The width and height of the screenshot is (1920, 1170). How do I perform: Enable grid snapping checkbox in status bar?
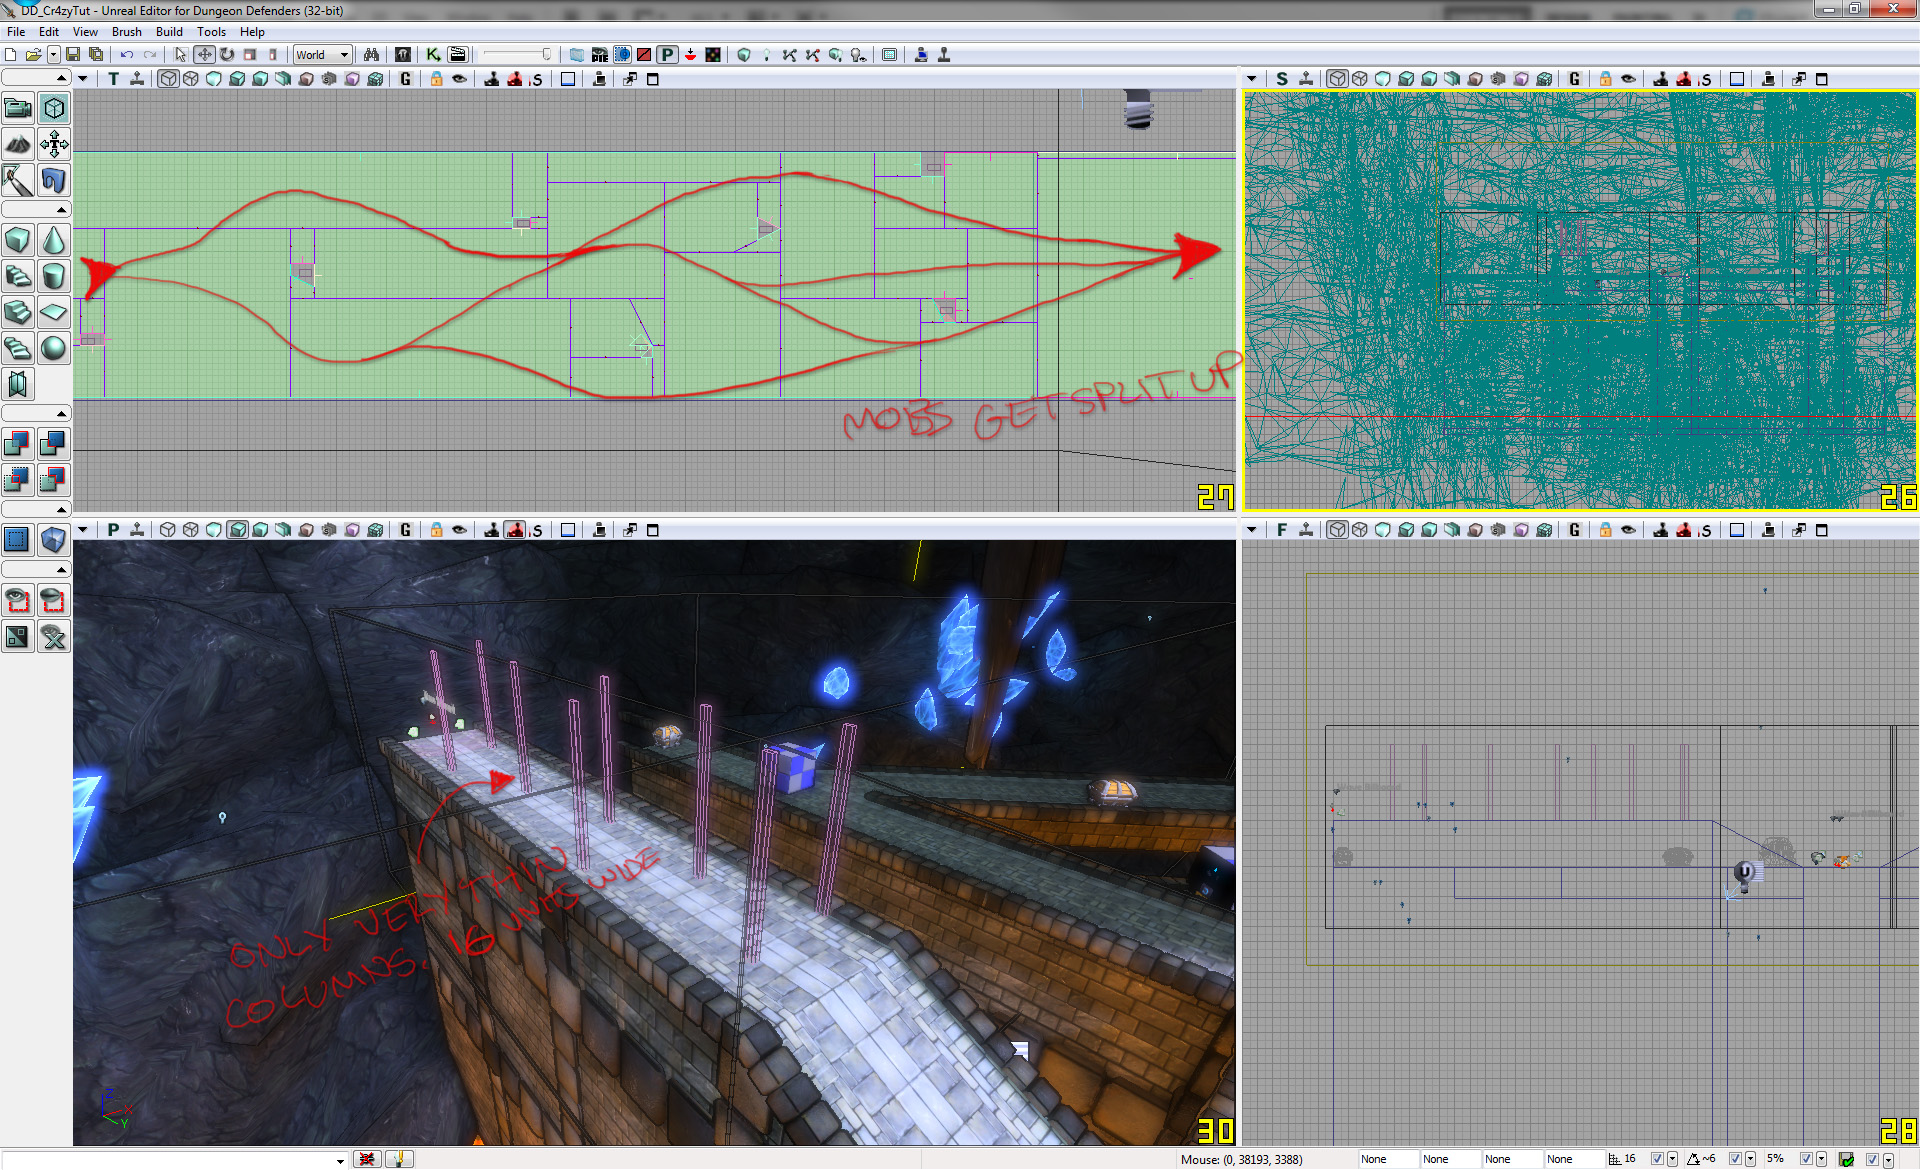point(1657,1159)
